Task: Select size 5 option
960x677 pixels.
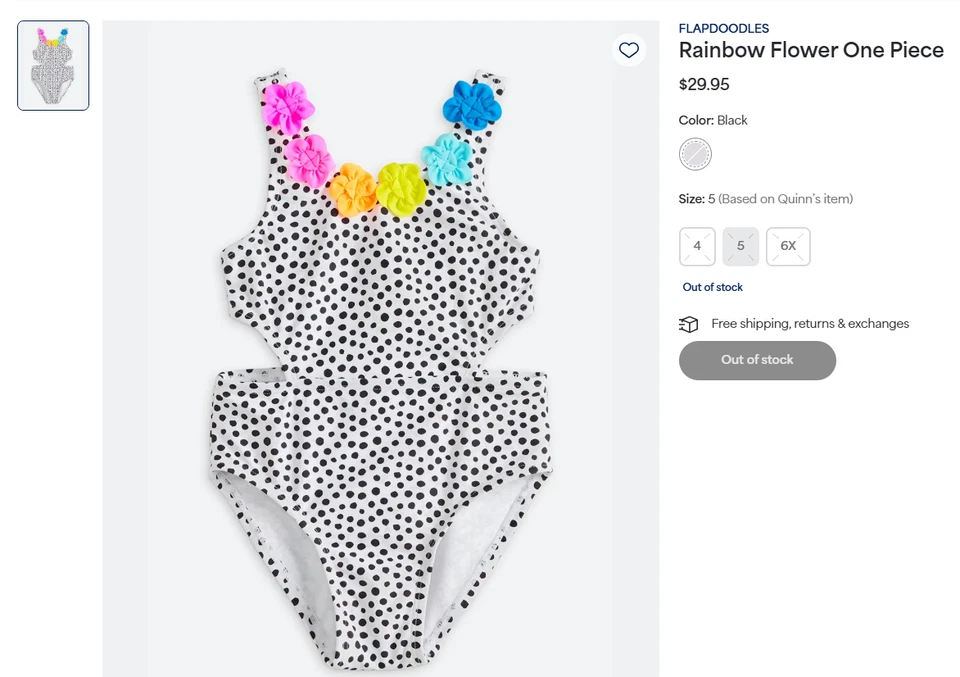Action: (740, 246)
